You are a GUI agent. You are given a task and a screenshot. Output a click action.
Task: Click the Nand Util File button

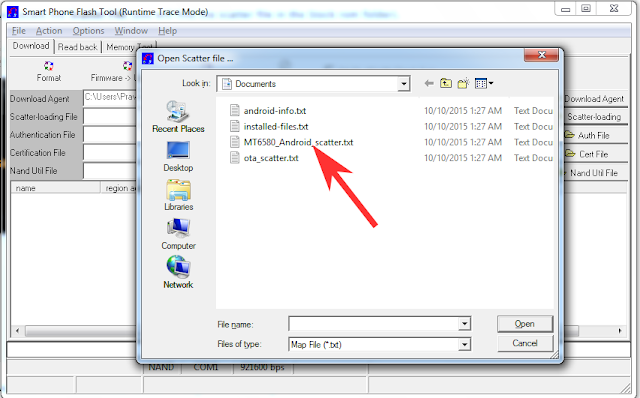pos(594,173)
